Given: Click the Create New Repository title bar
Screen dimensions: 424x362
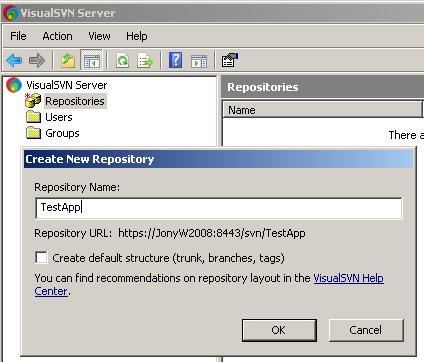Looking at the screenshot, I should coord(219,159).
